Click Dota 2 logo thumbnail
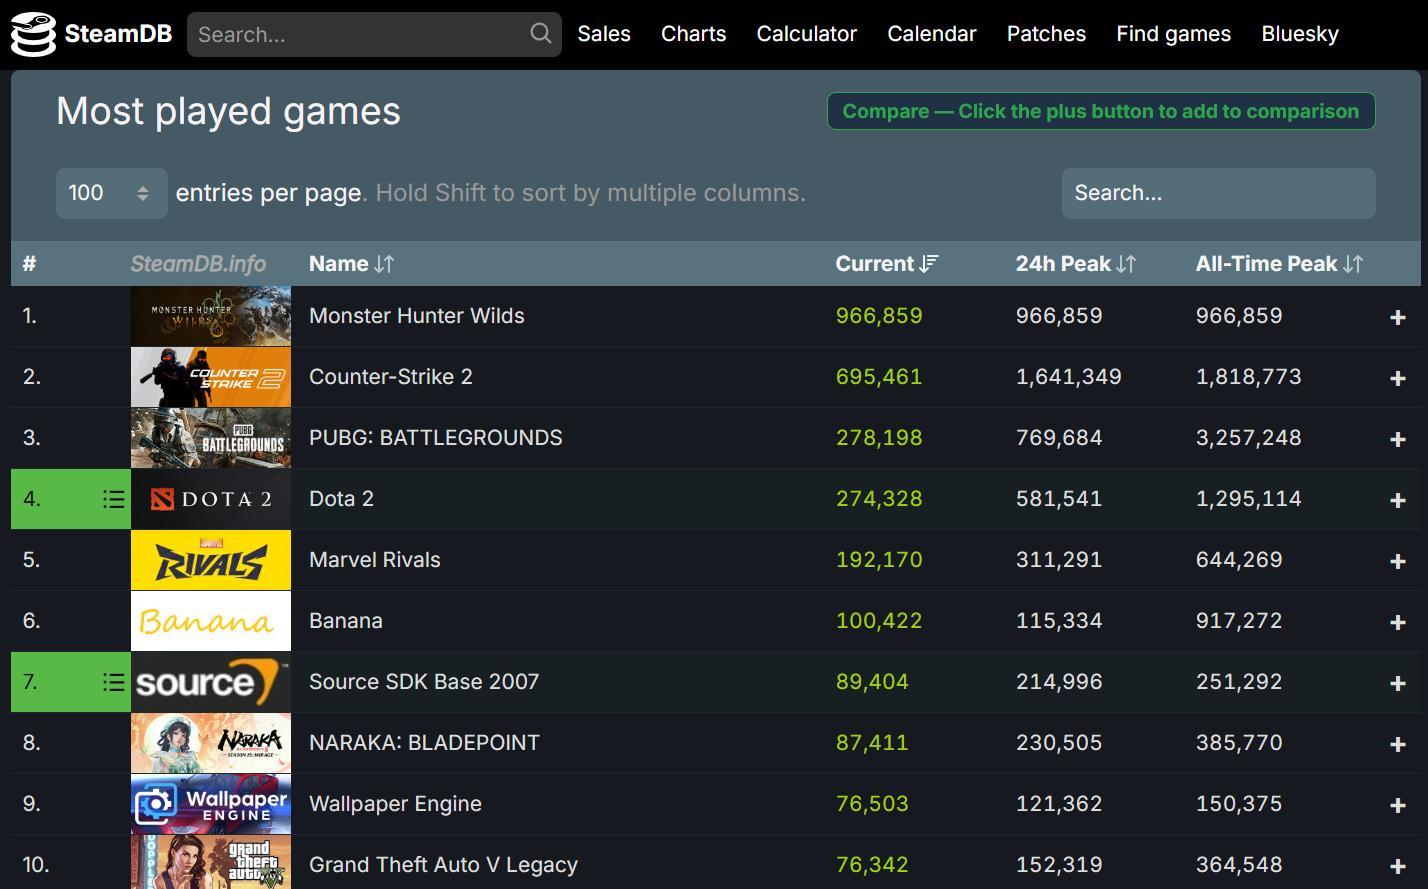 point(211,499)
